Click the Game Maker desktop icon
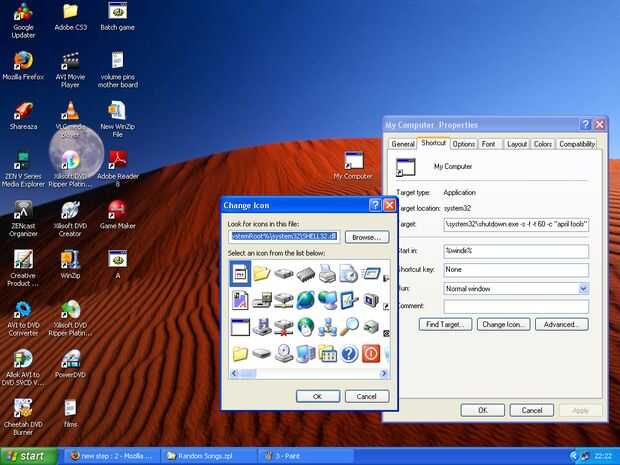The image size is (620, 465). coord(117,215)
